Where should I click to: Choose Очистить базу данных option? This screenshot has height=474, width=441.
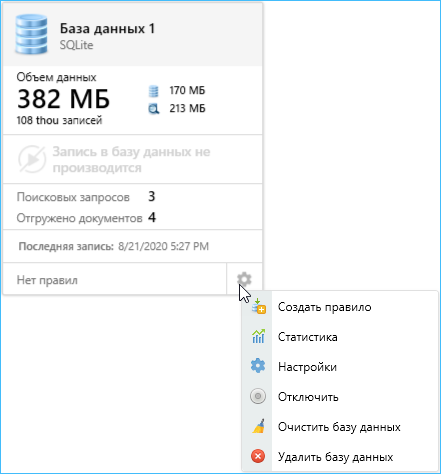point(340,427)
